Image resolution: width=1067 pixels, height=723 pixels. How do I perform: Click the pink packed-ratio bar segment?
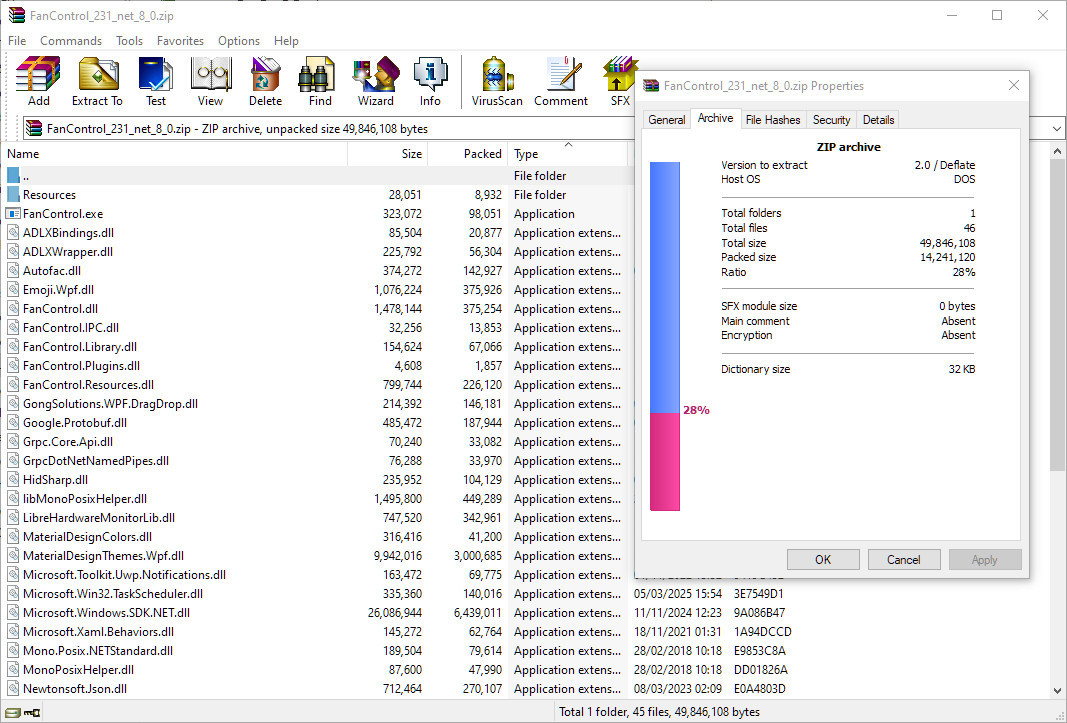pos(665,462)
